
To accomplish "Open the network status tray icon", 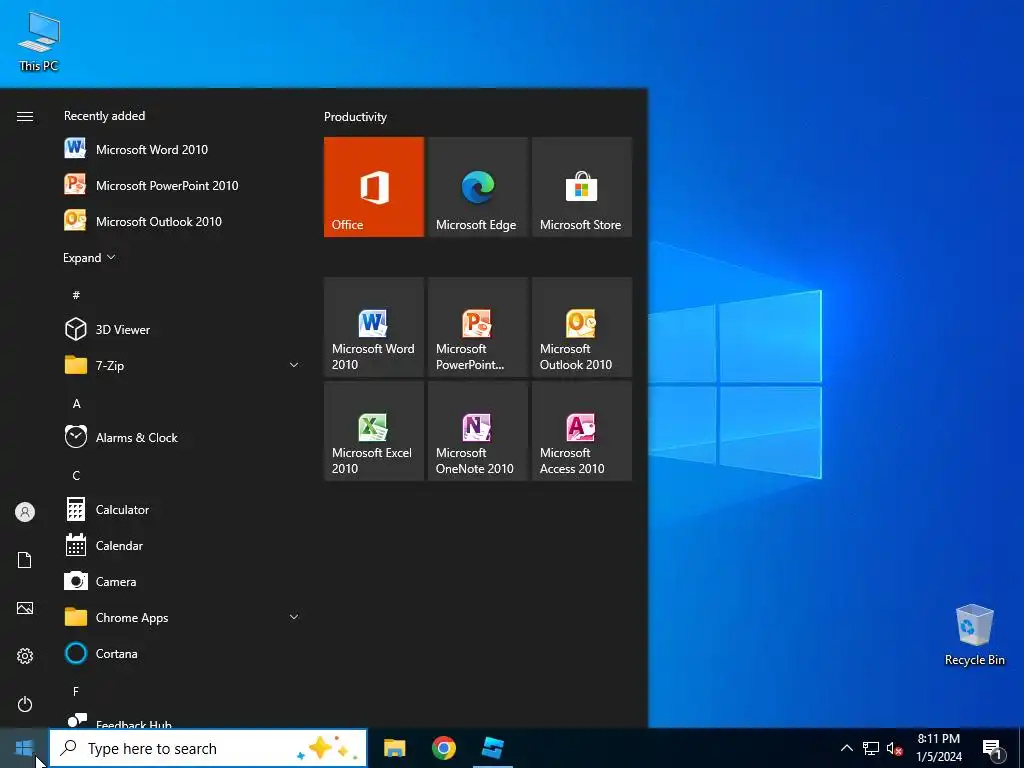I will click(x=871, y=748).
